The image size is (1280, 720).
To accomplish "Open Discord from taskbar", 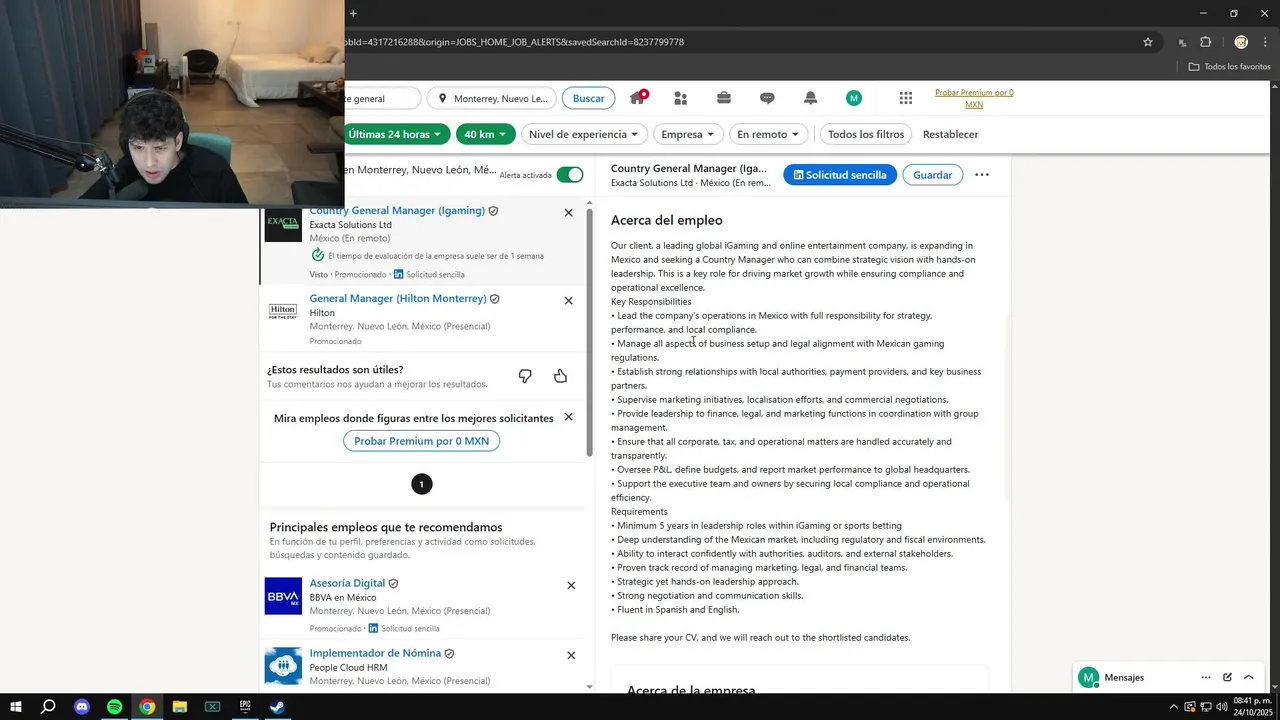I will point(82,707).
